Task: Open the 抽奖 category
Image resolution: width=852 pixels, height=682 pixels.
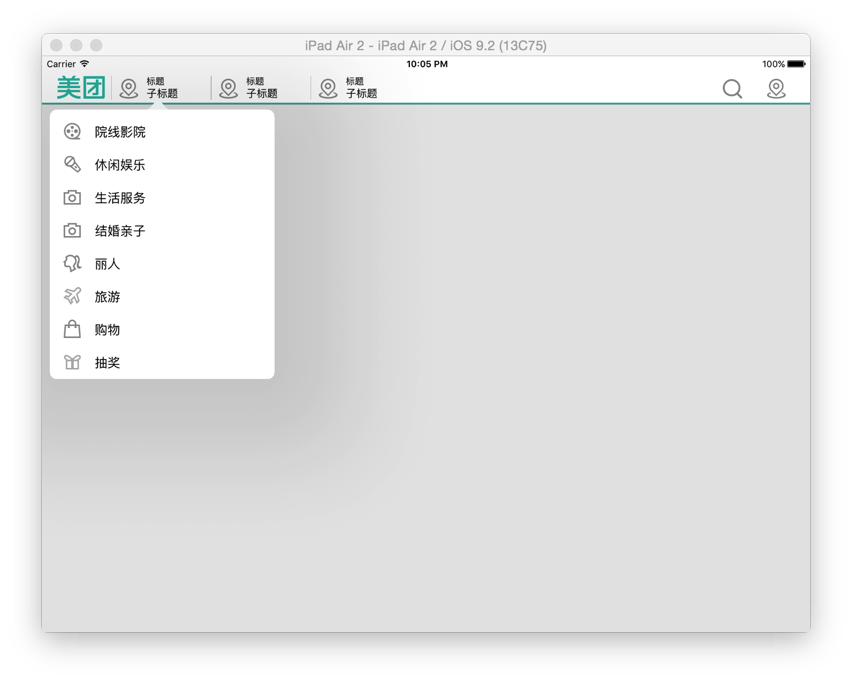Action: [162, 362]
